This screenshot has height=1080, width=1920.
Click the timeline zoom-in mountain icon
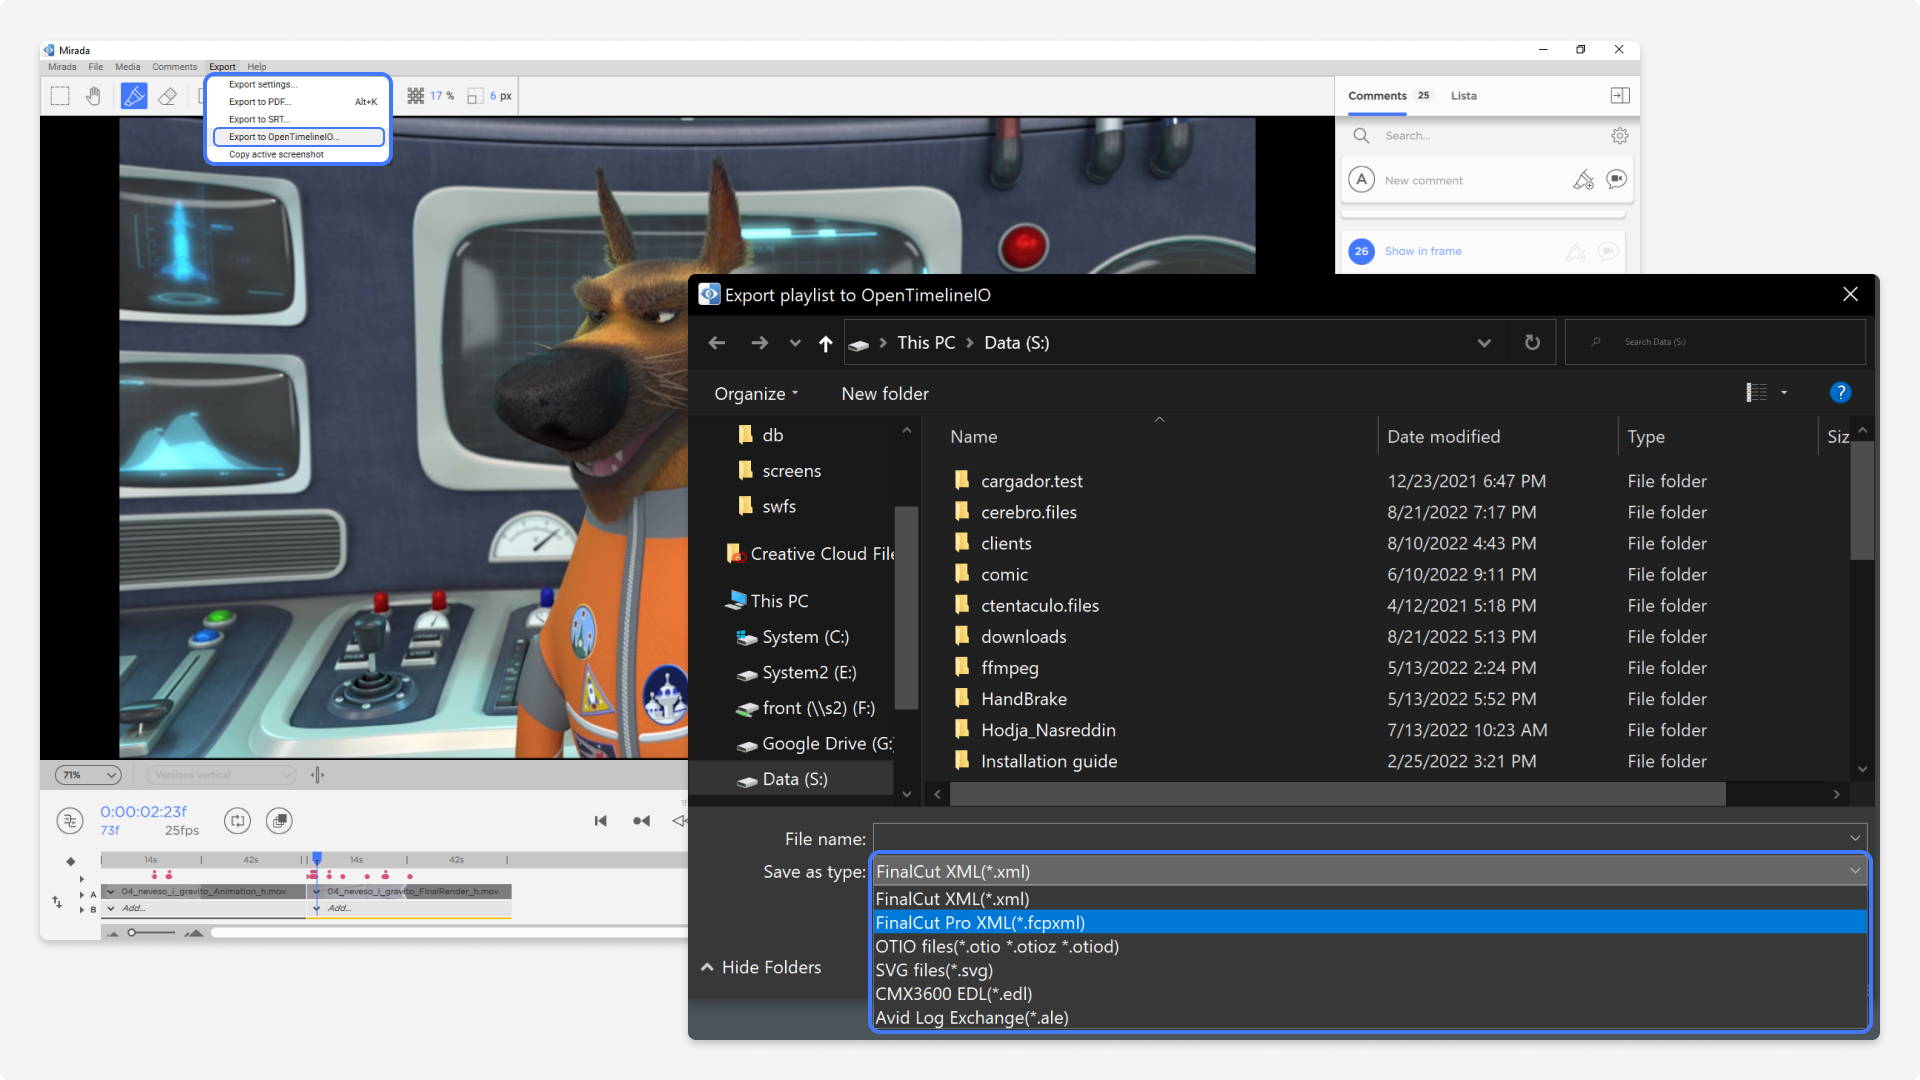(x=194, y=933)
